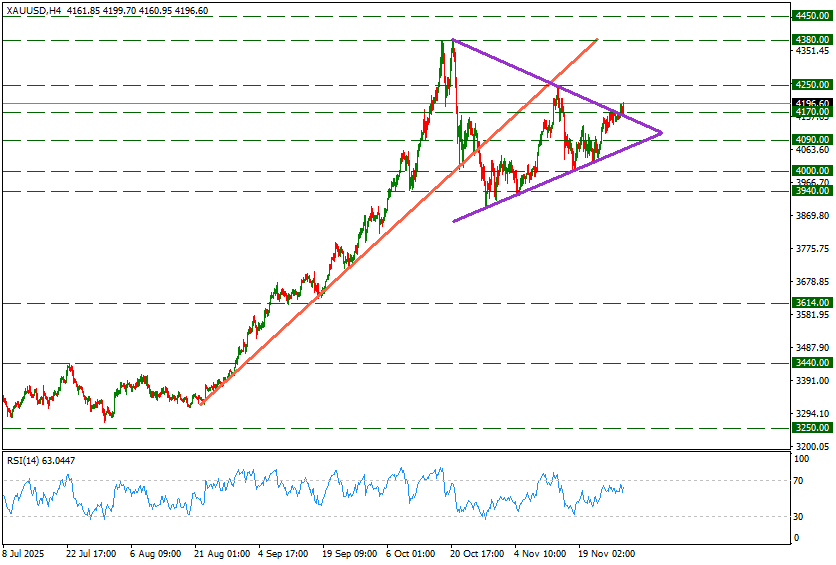Select the 4090.00 price level label

(811, 140)
